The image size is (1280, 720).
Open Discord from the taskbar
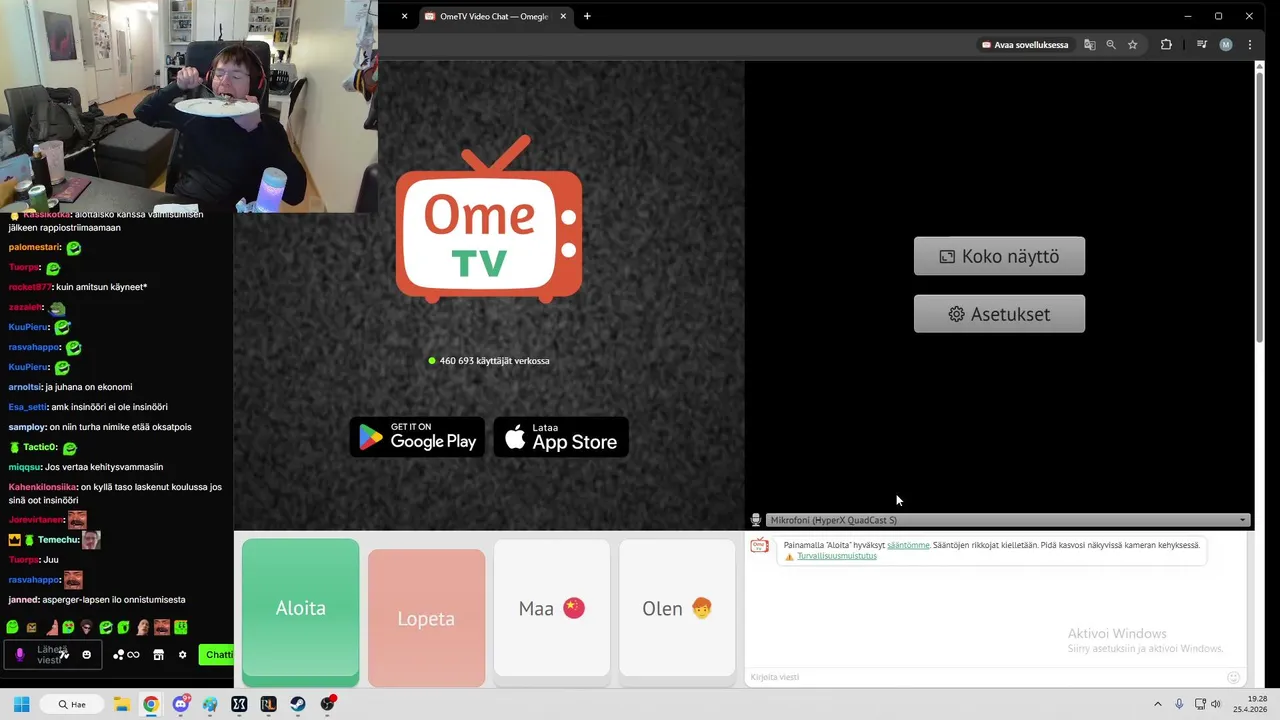pos(181,704)
